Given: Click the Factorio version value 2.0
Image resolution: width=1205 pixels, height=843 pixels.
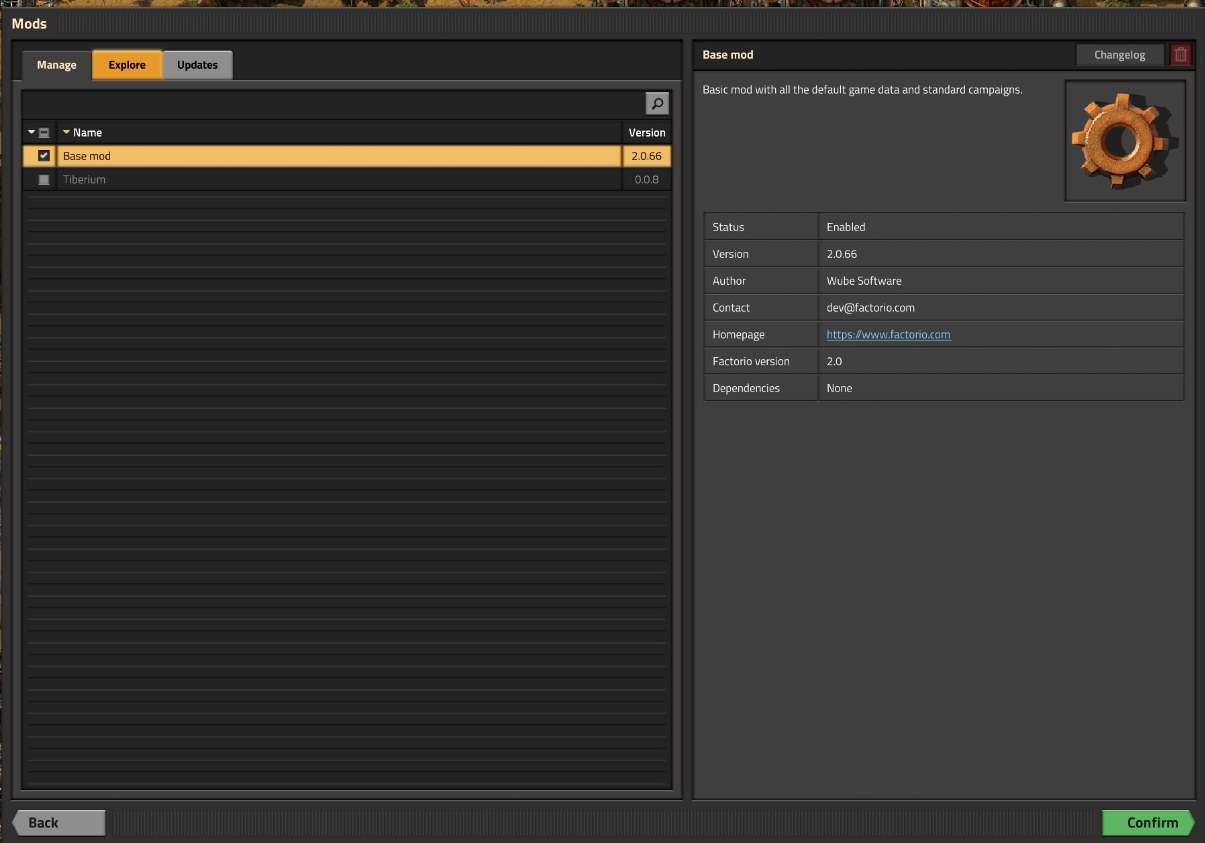Looking at the screenshot, I should tap(834, 361).
